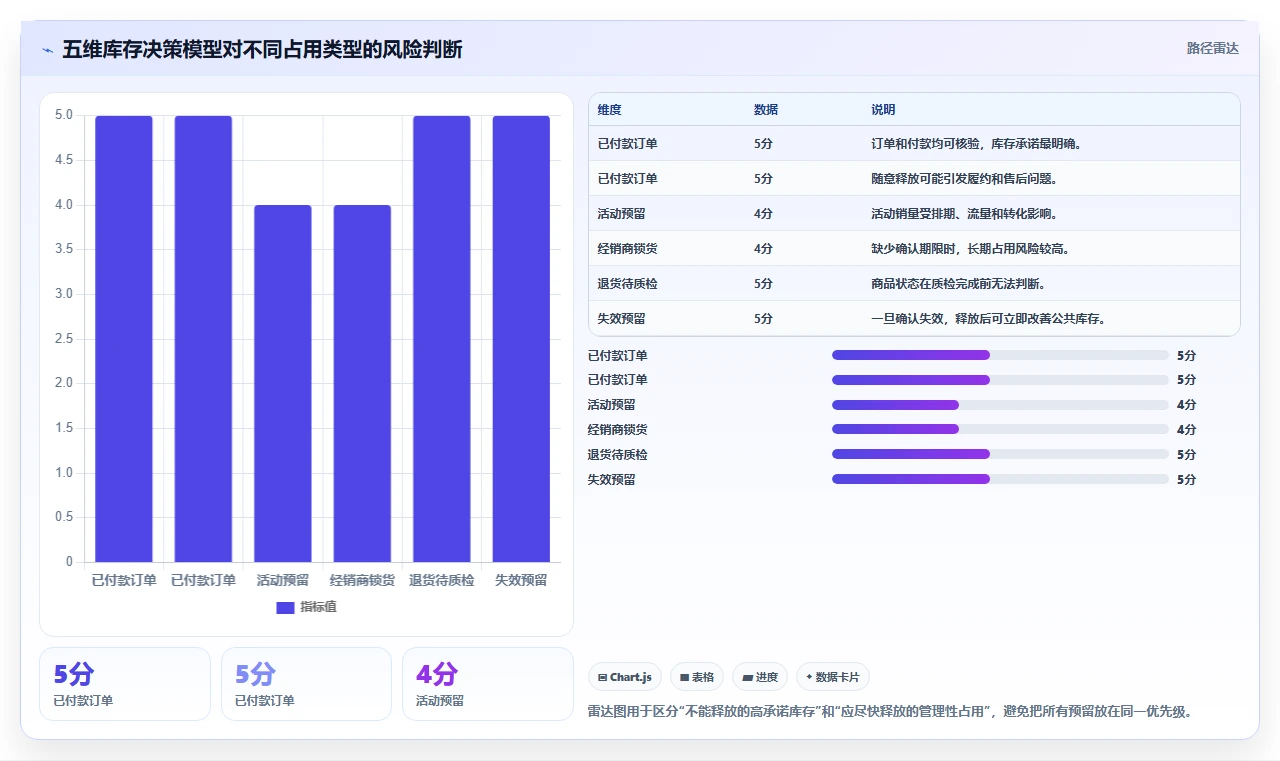Select the 进度 tag
The width and height of the screenshot is (1280, 761).
760,677
